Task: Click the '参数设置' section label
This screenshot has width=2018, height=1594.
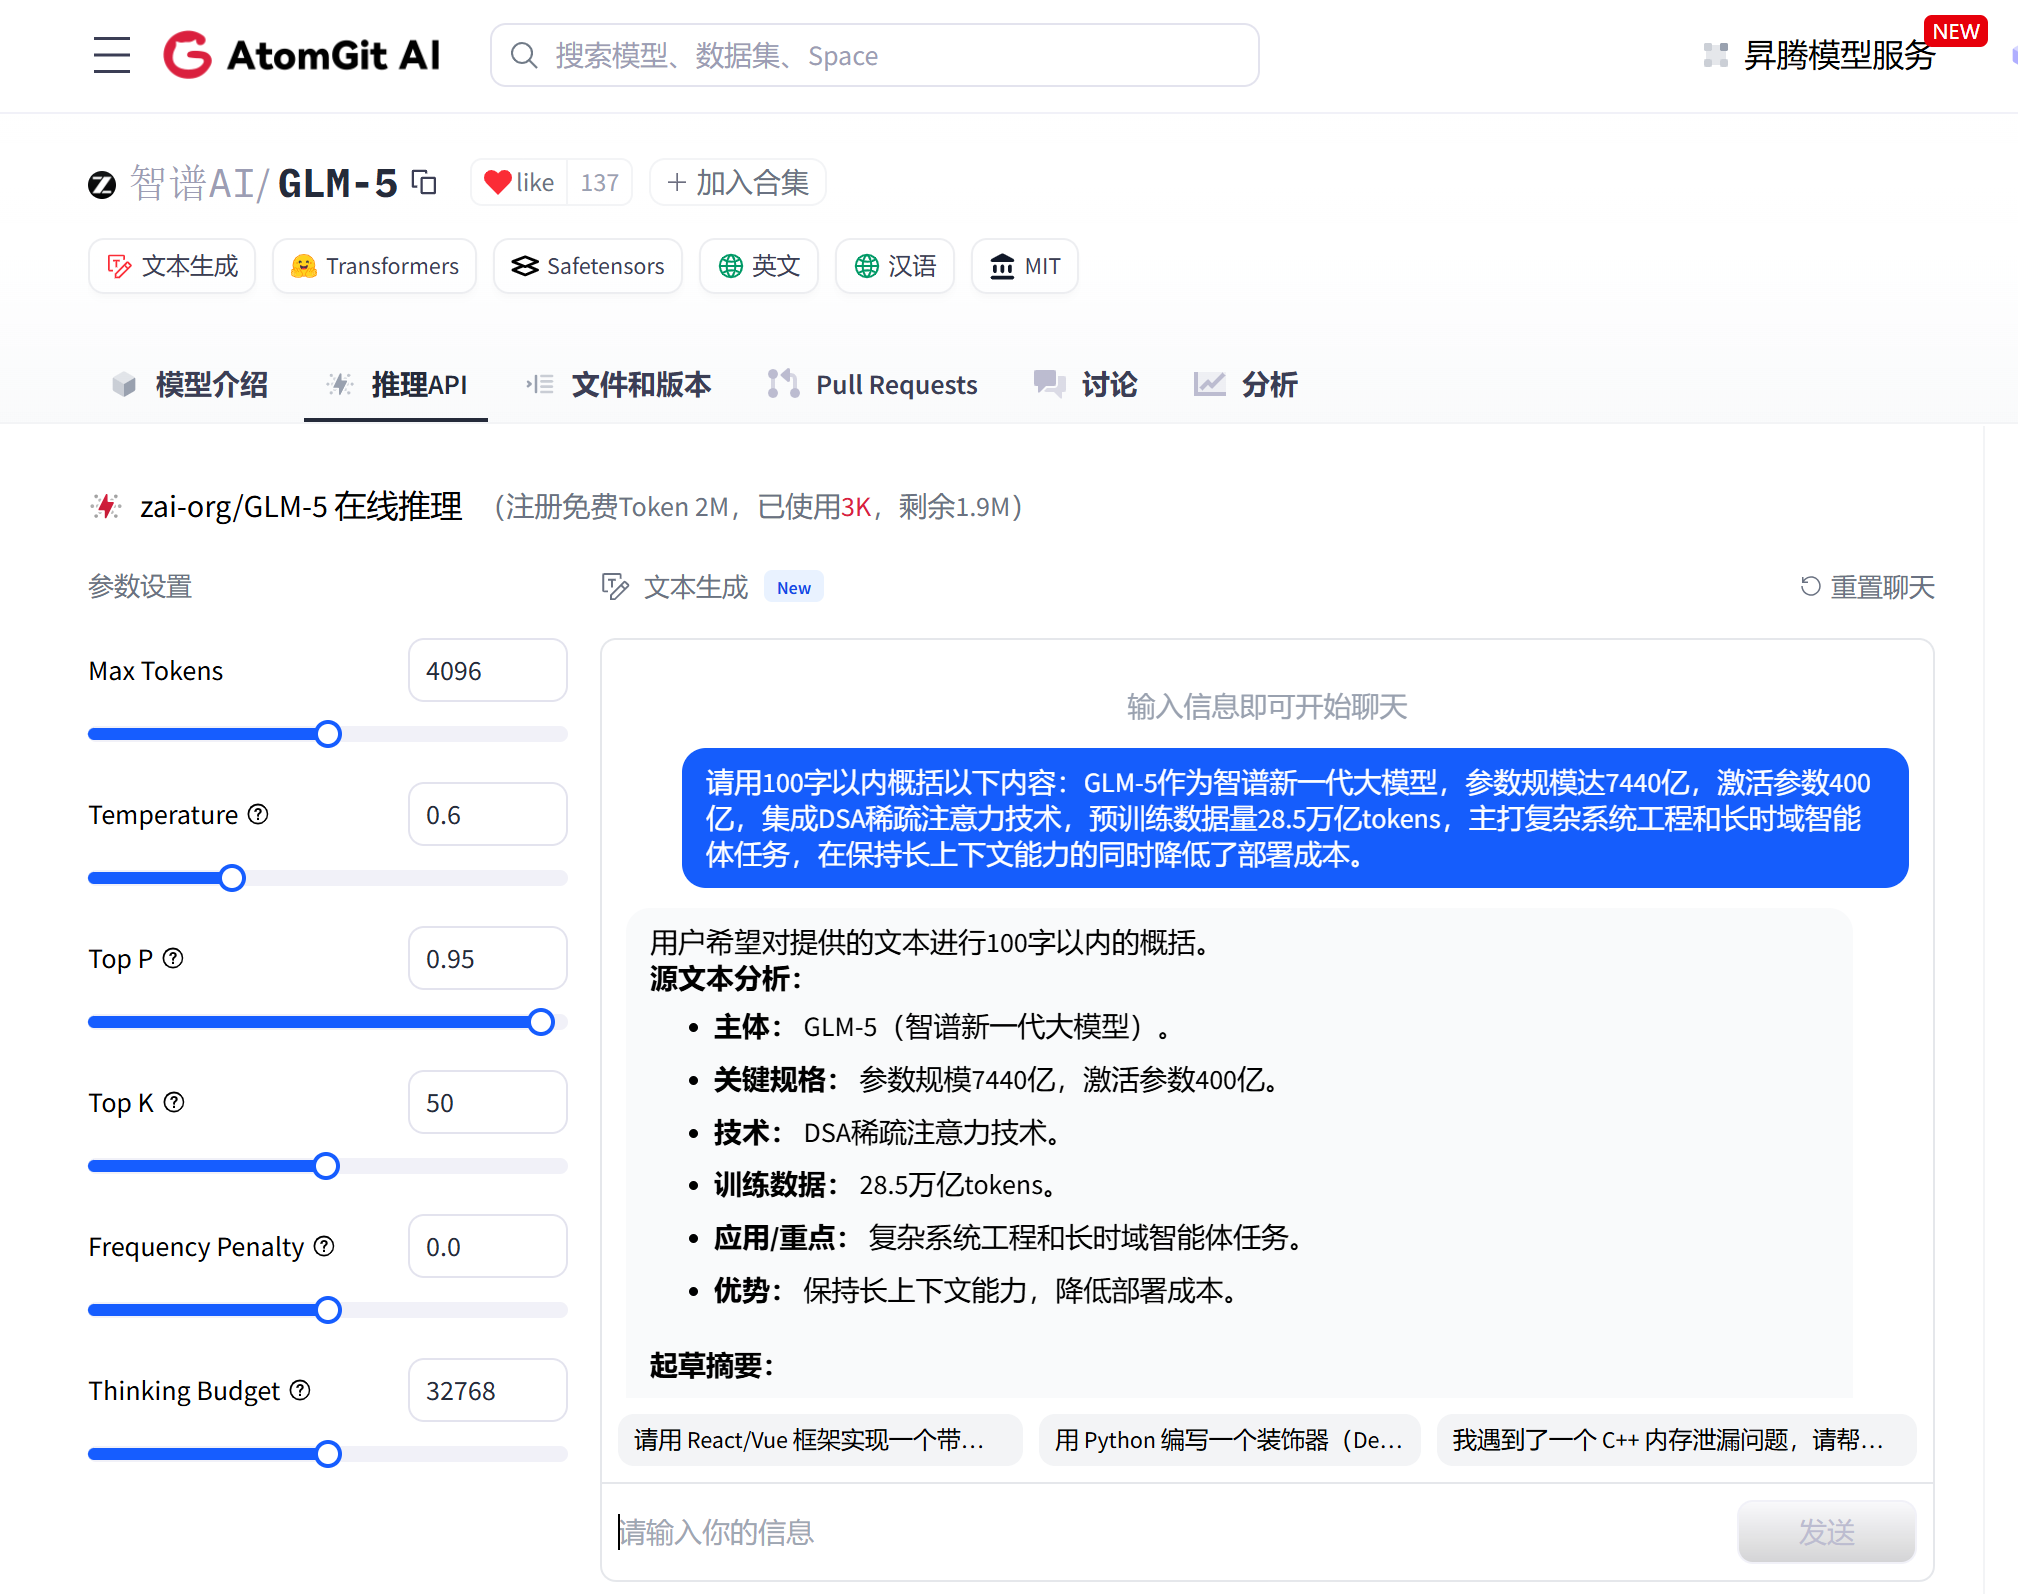Action: (x=140, y=586)
